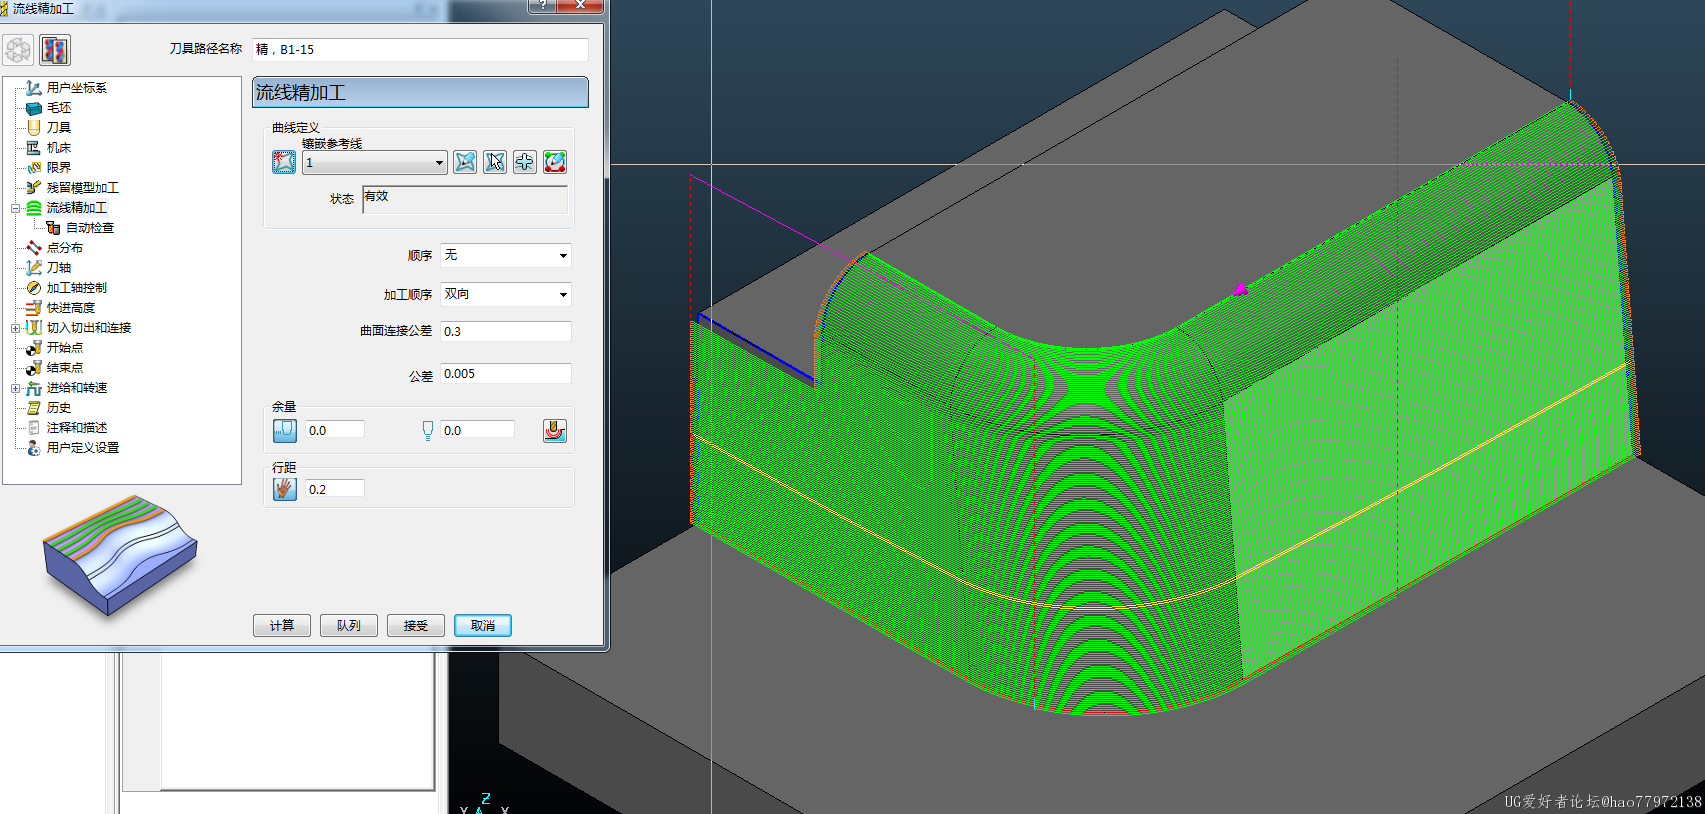Open the 刀轴 tool axis page

(x=58, y=268)
